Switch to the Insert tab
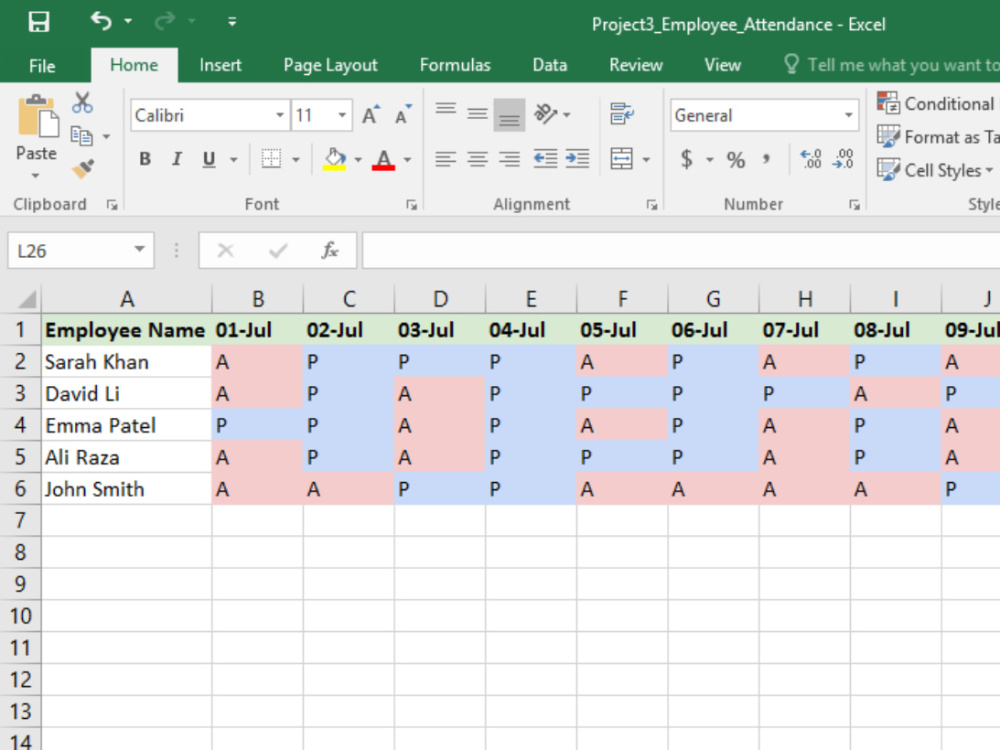Image resolution: width=1000 pixels, height=750 pixels. [220, 65]
